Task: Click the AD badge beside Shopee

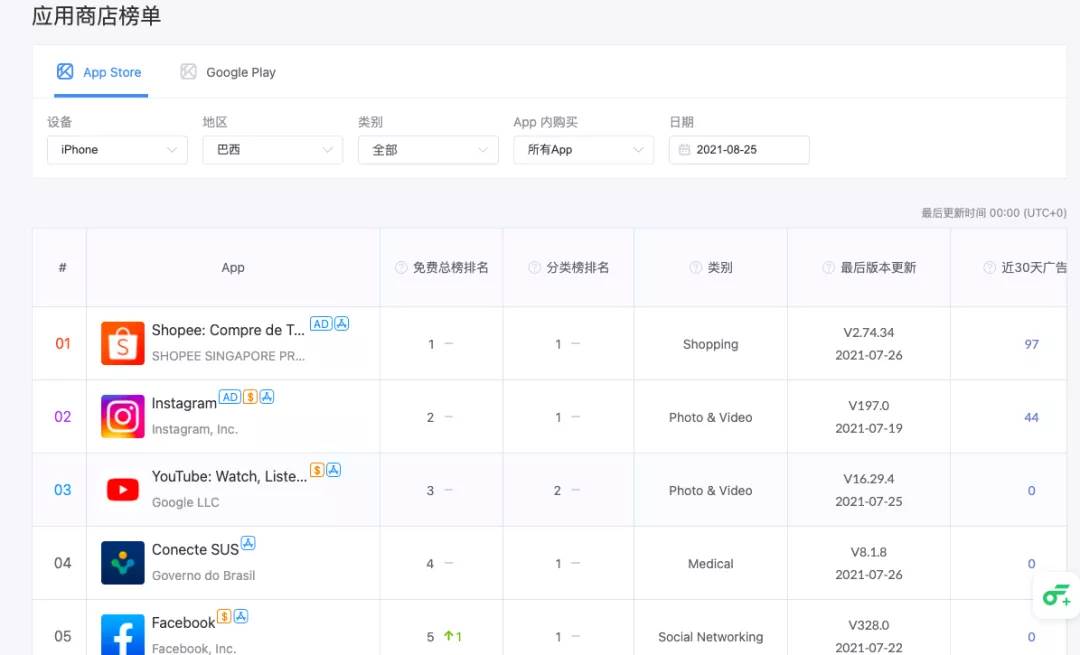Action: coord(321,324)
